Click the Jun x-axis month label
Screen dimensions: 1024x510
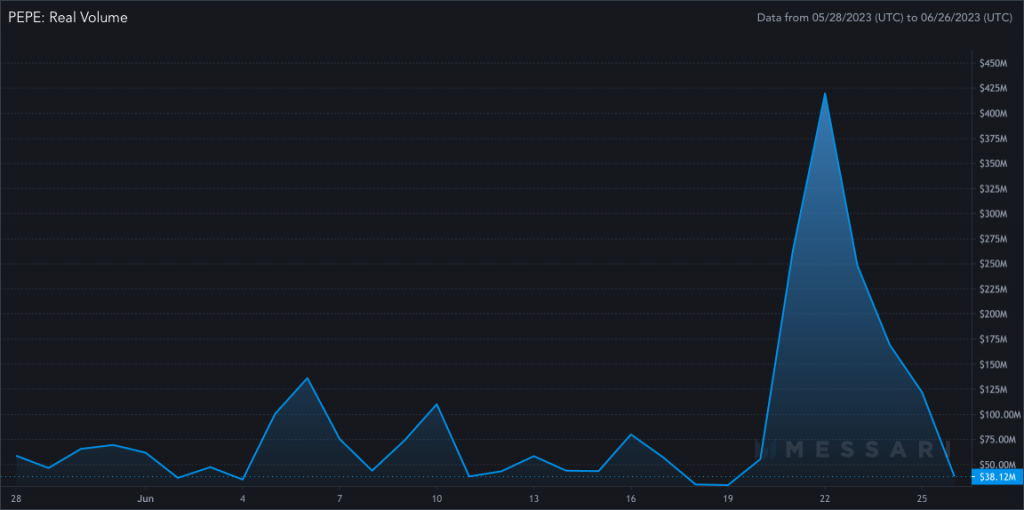tap(146, 499)
